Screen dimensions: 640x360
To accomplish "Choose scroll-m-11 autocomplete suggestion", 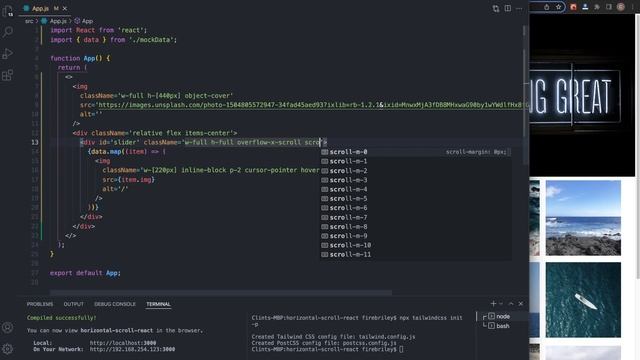I will coord(416,255).
